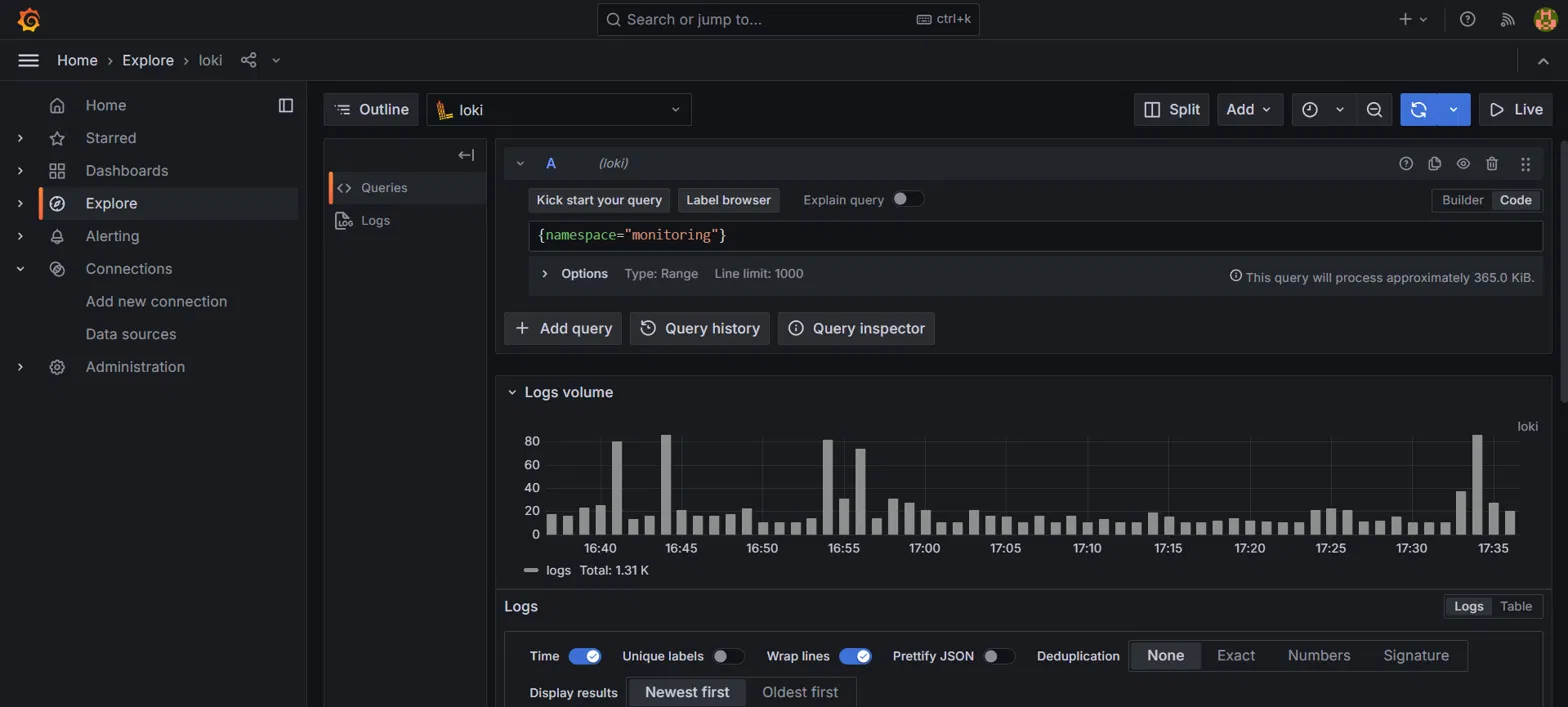1568x707 pixels.
Task: Run query with the refresh icon button
Action: [1418, 110]
